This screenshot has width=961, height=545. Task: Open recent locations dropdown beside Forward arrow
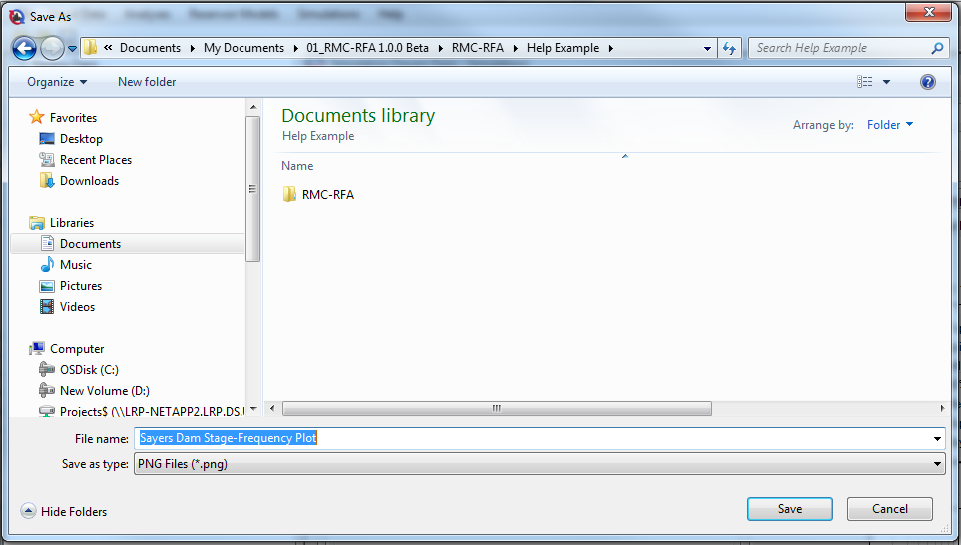point(72,48)
